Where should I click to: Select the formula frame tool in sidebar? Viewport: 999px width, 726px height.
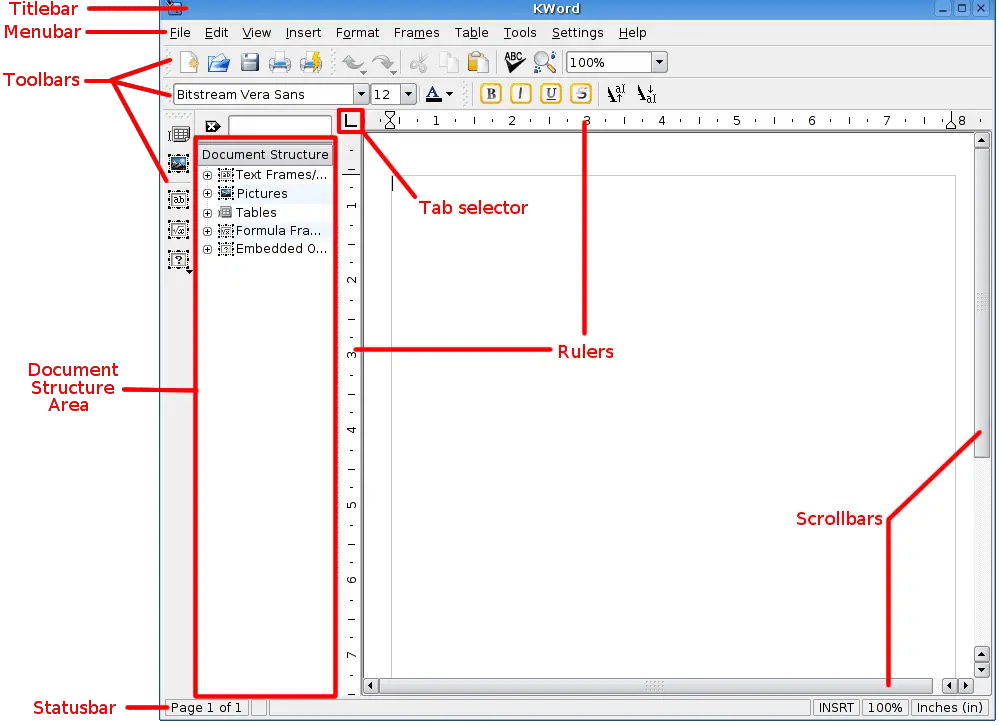tap(179, 230)
